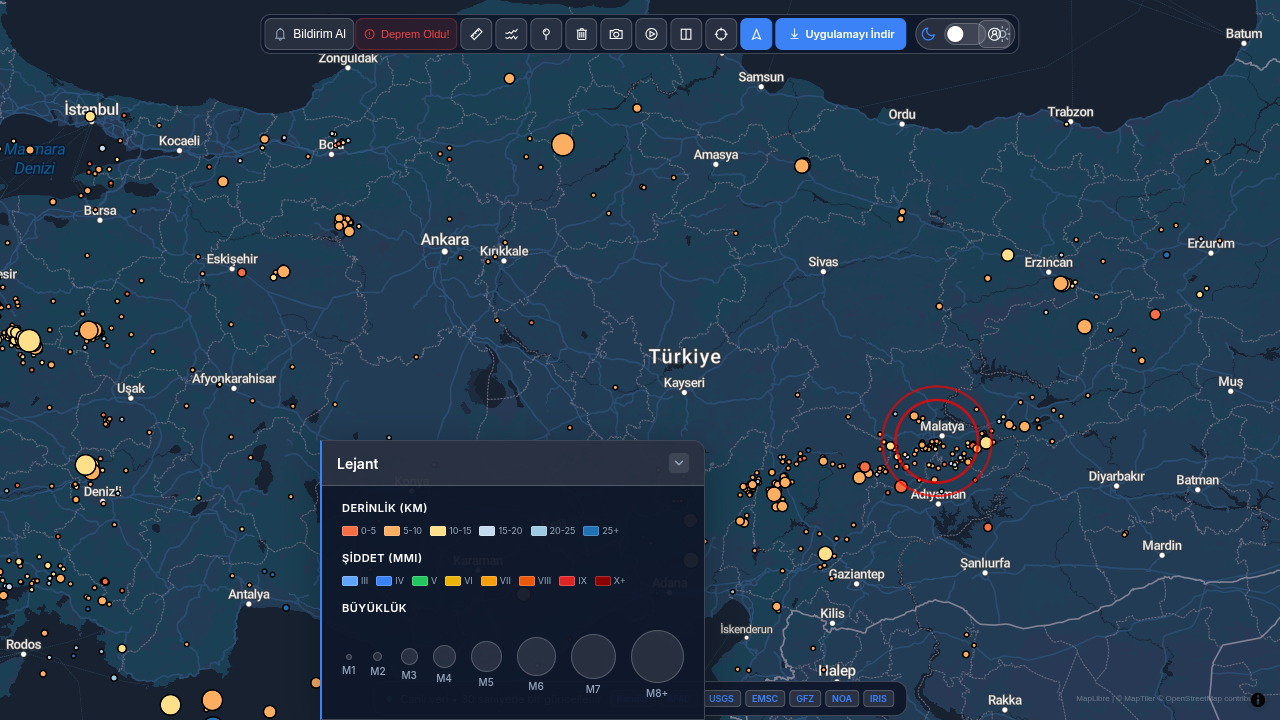Click the green intensity V swatch
Screen dimensions: 1280x720
tap(420, 581)
